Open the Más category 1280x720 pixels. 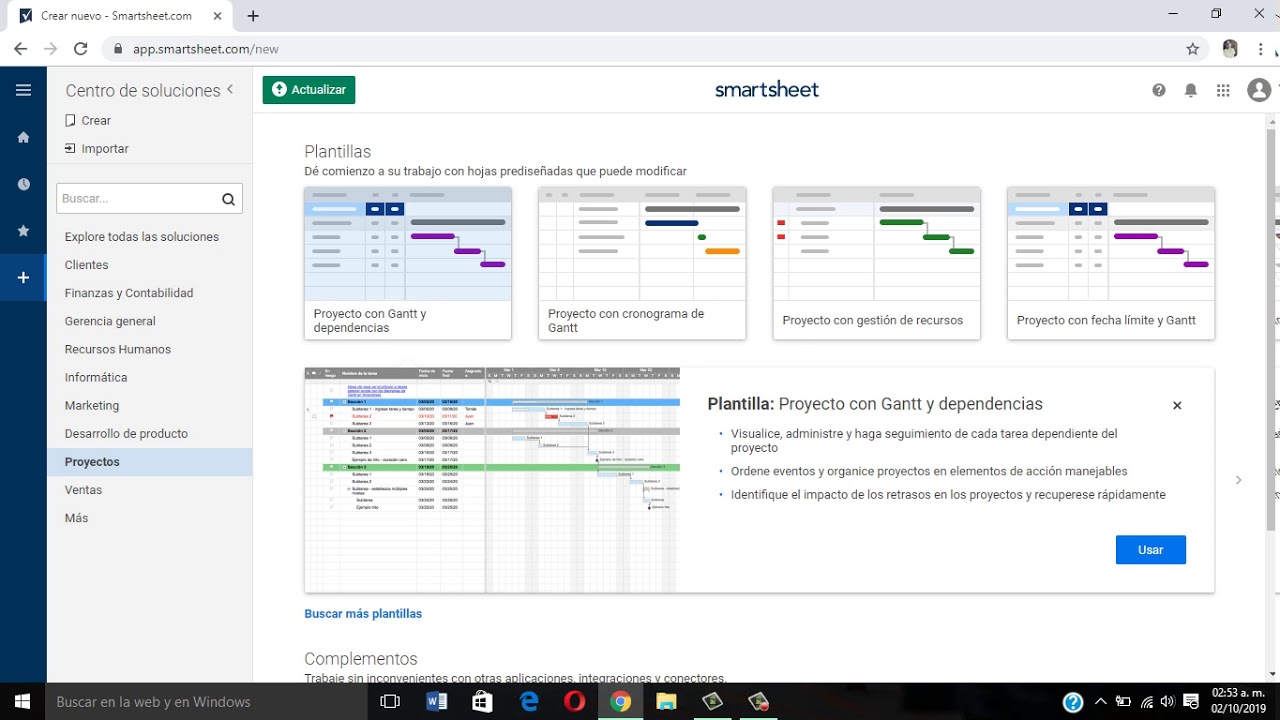pos(76,518)
